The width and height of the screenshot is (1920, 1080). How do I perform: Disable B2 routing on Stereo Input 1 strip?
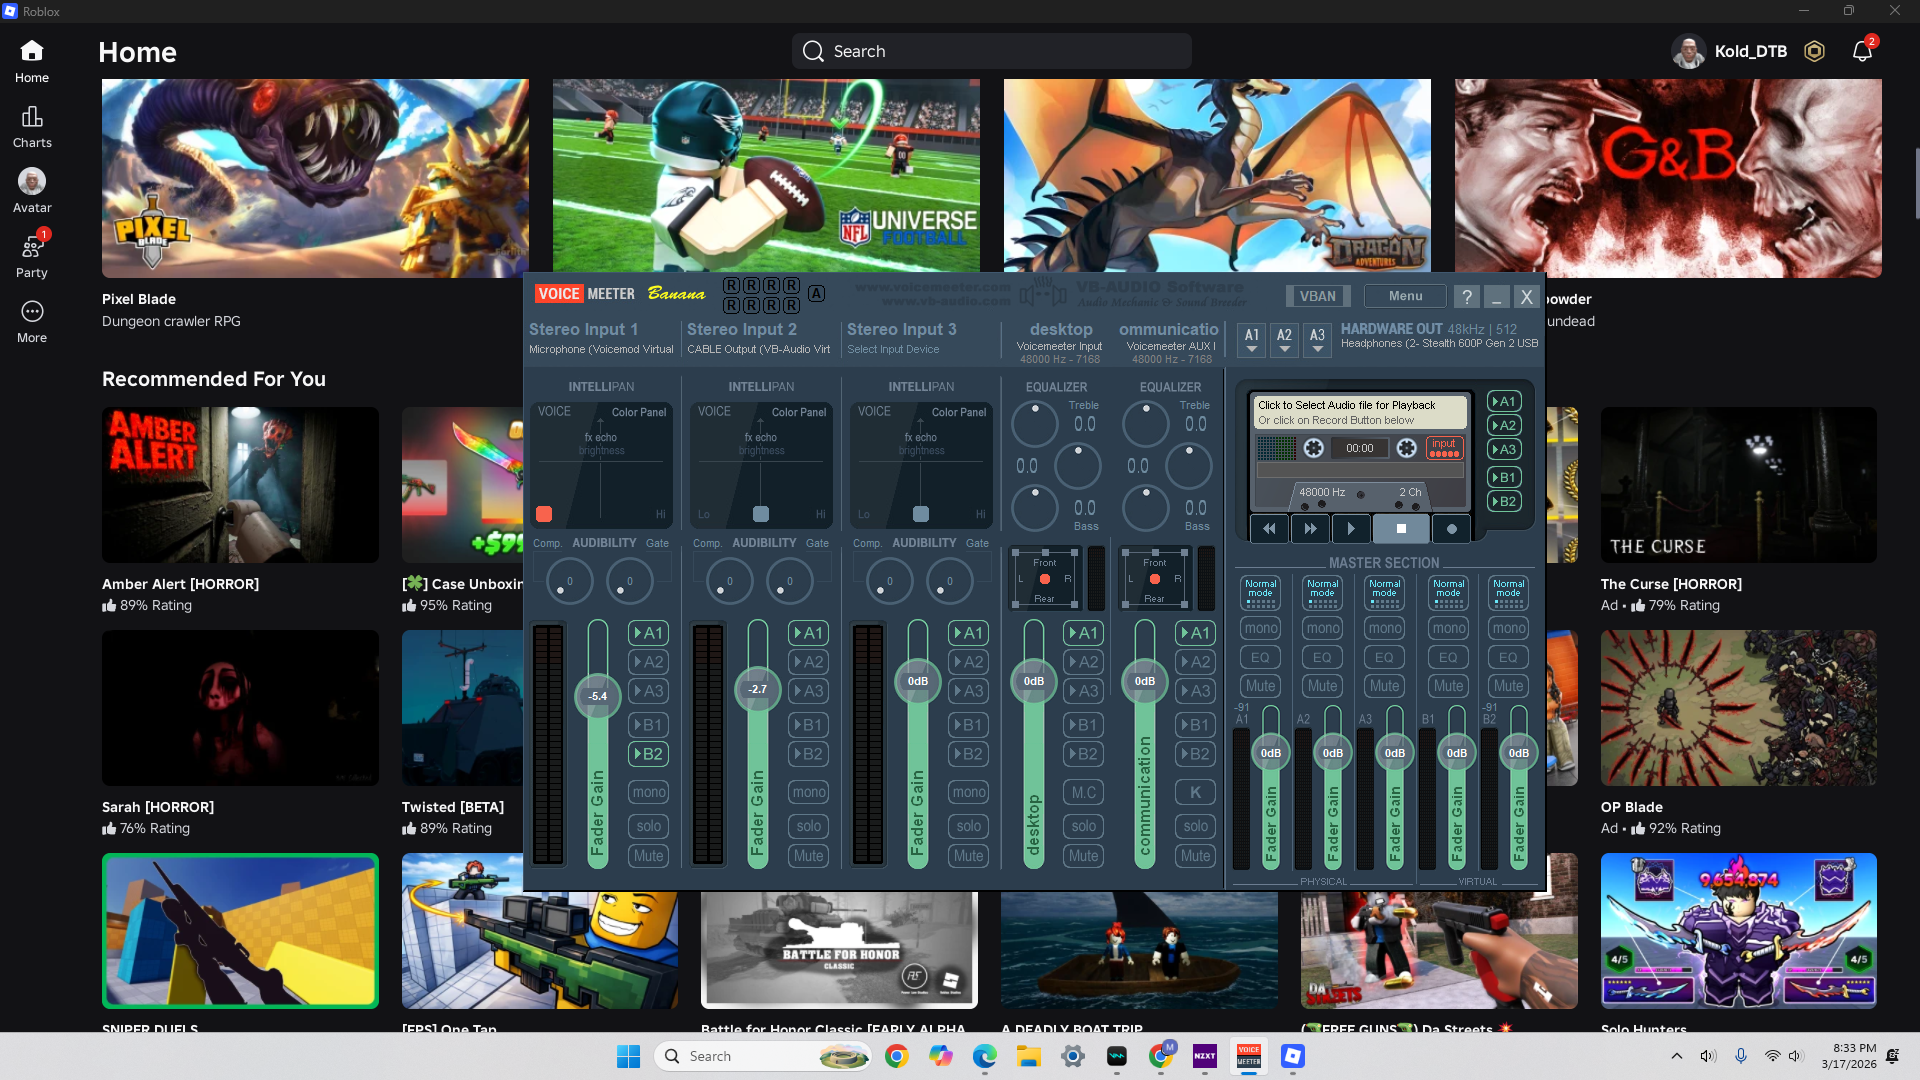(648, 754)
